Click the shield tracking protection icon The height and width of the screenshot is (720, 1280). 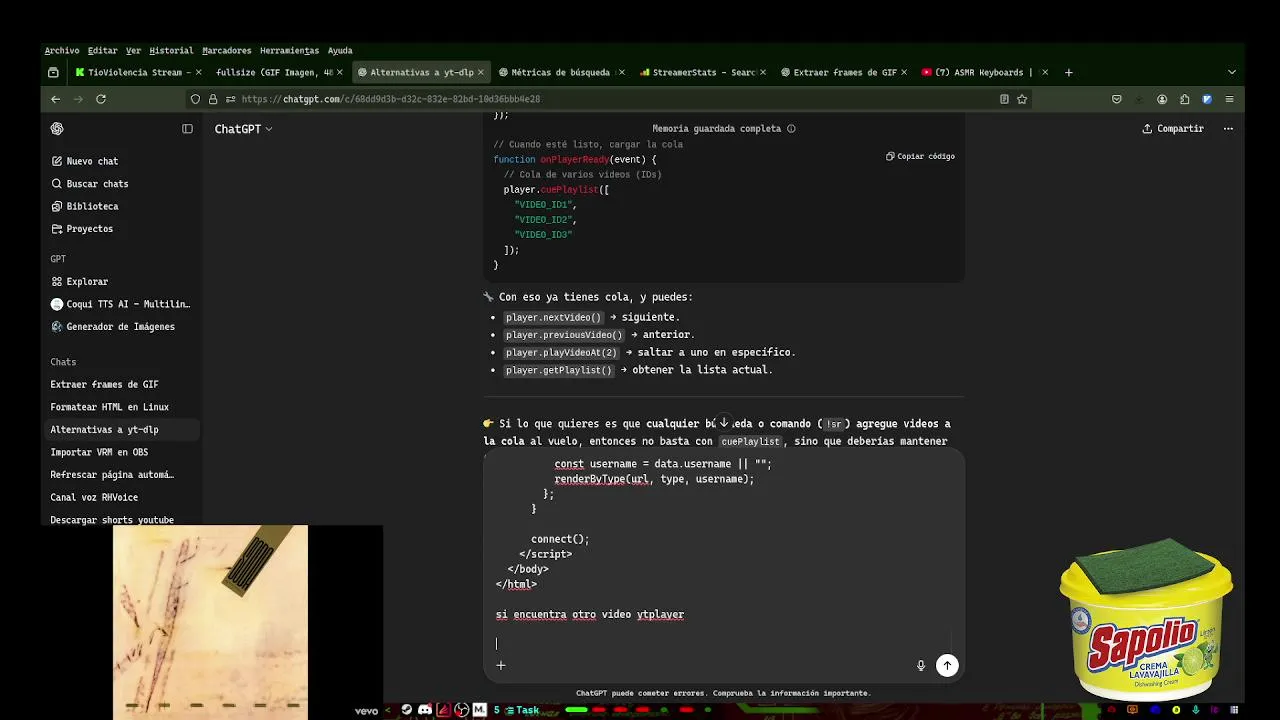[x=195, y=99]
